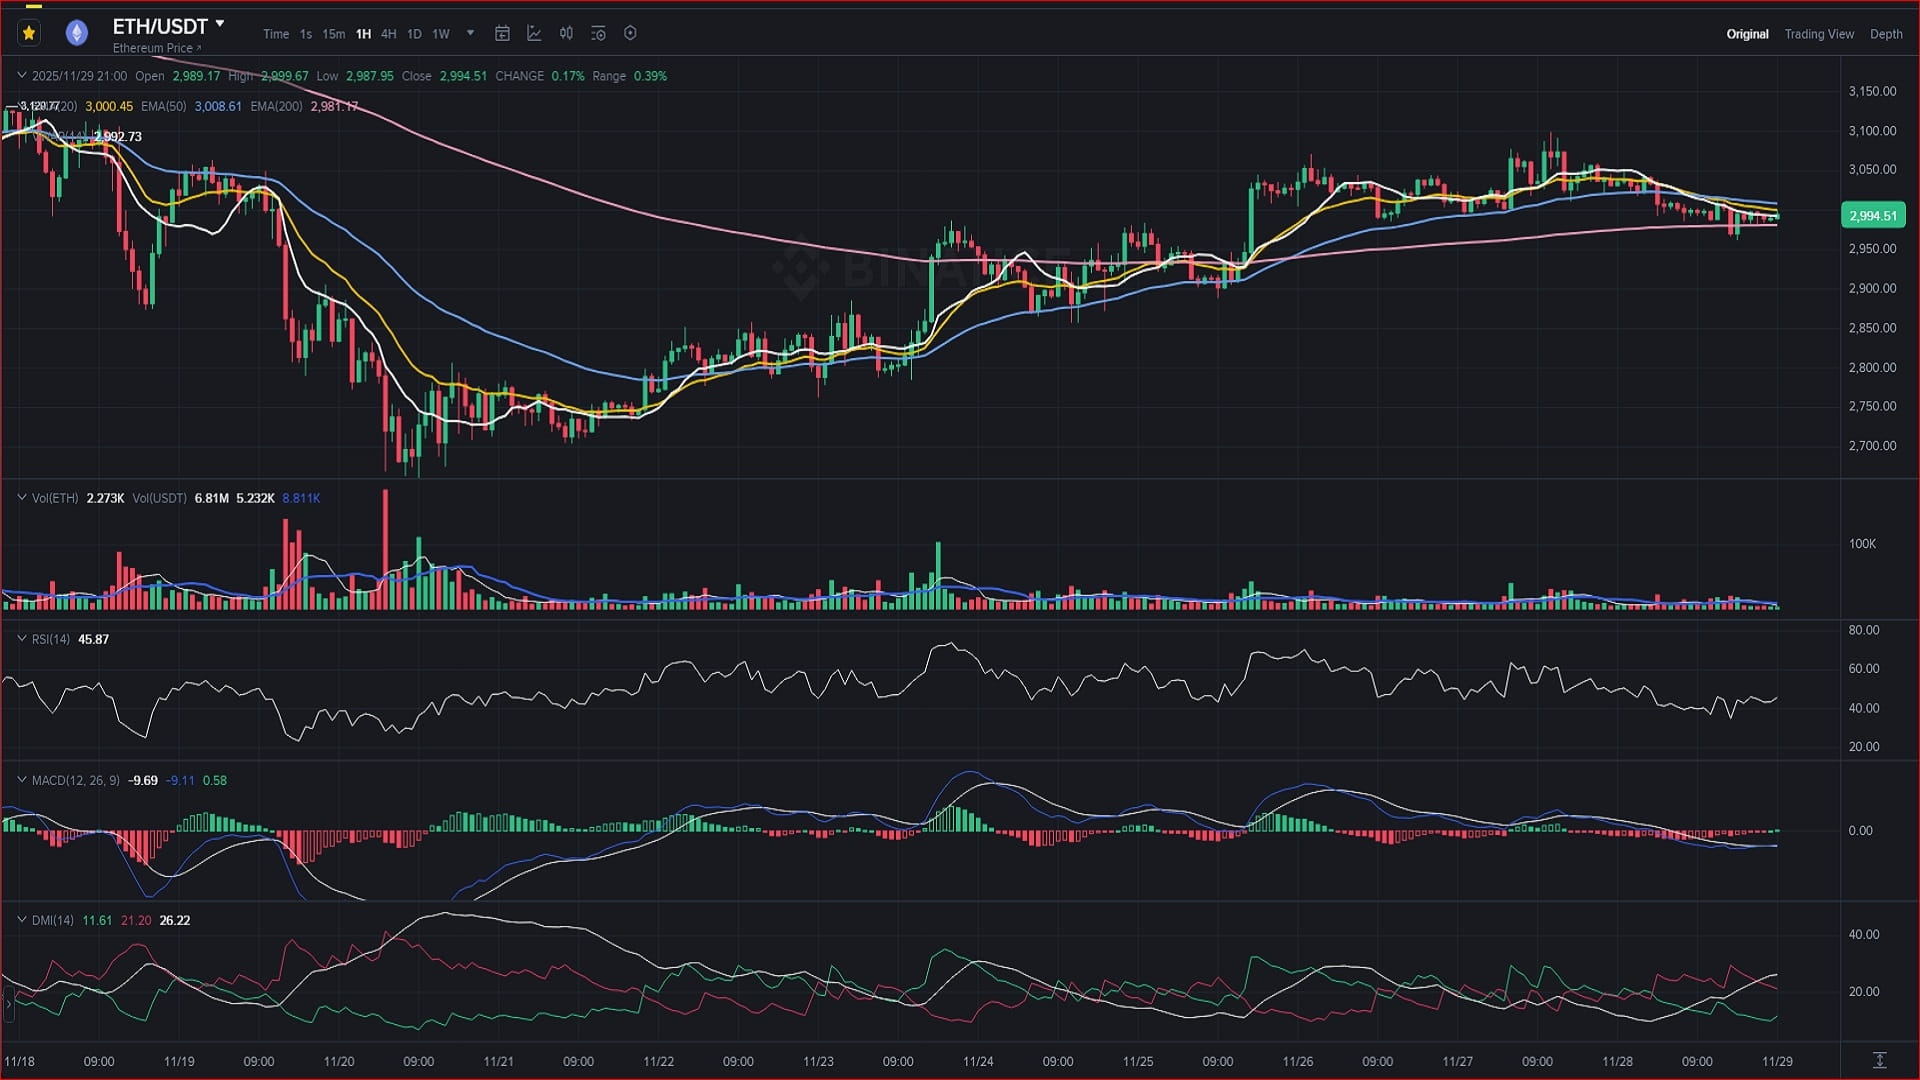Open the ETH/USDT pair selector dropdown
Screen dimensions: 1920x1080
point(220,24)
